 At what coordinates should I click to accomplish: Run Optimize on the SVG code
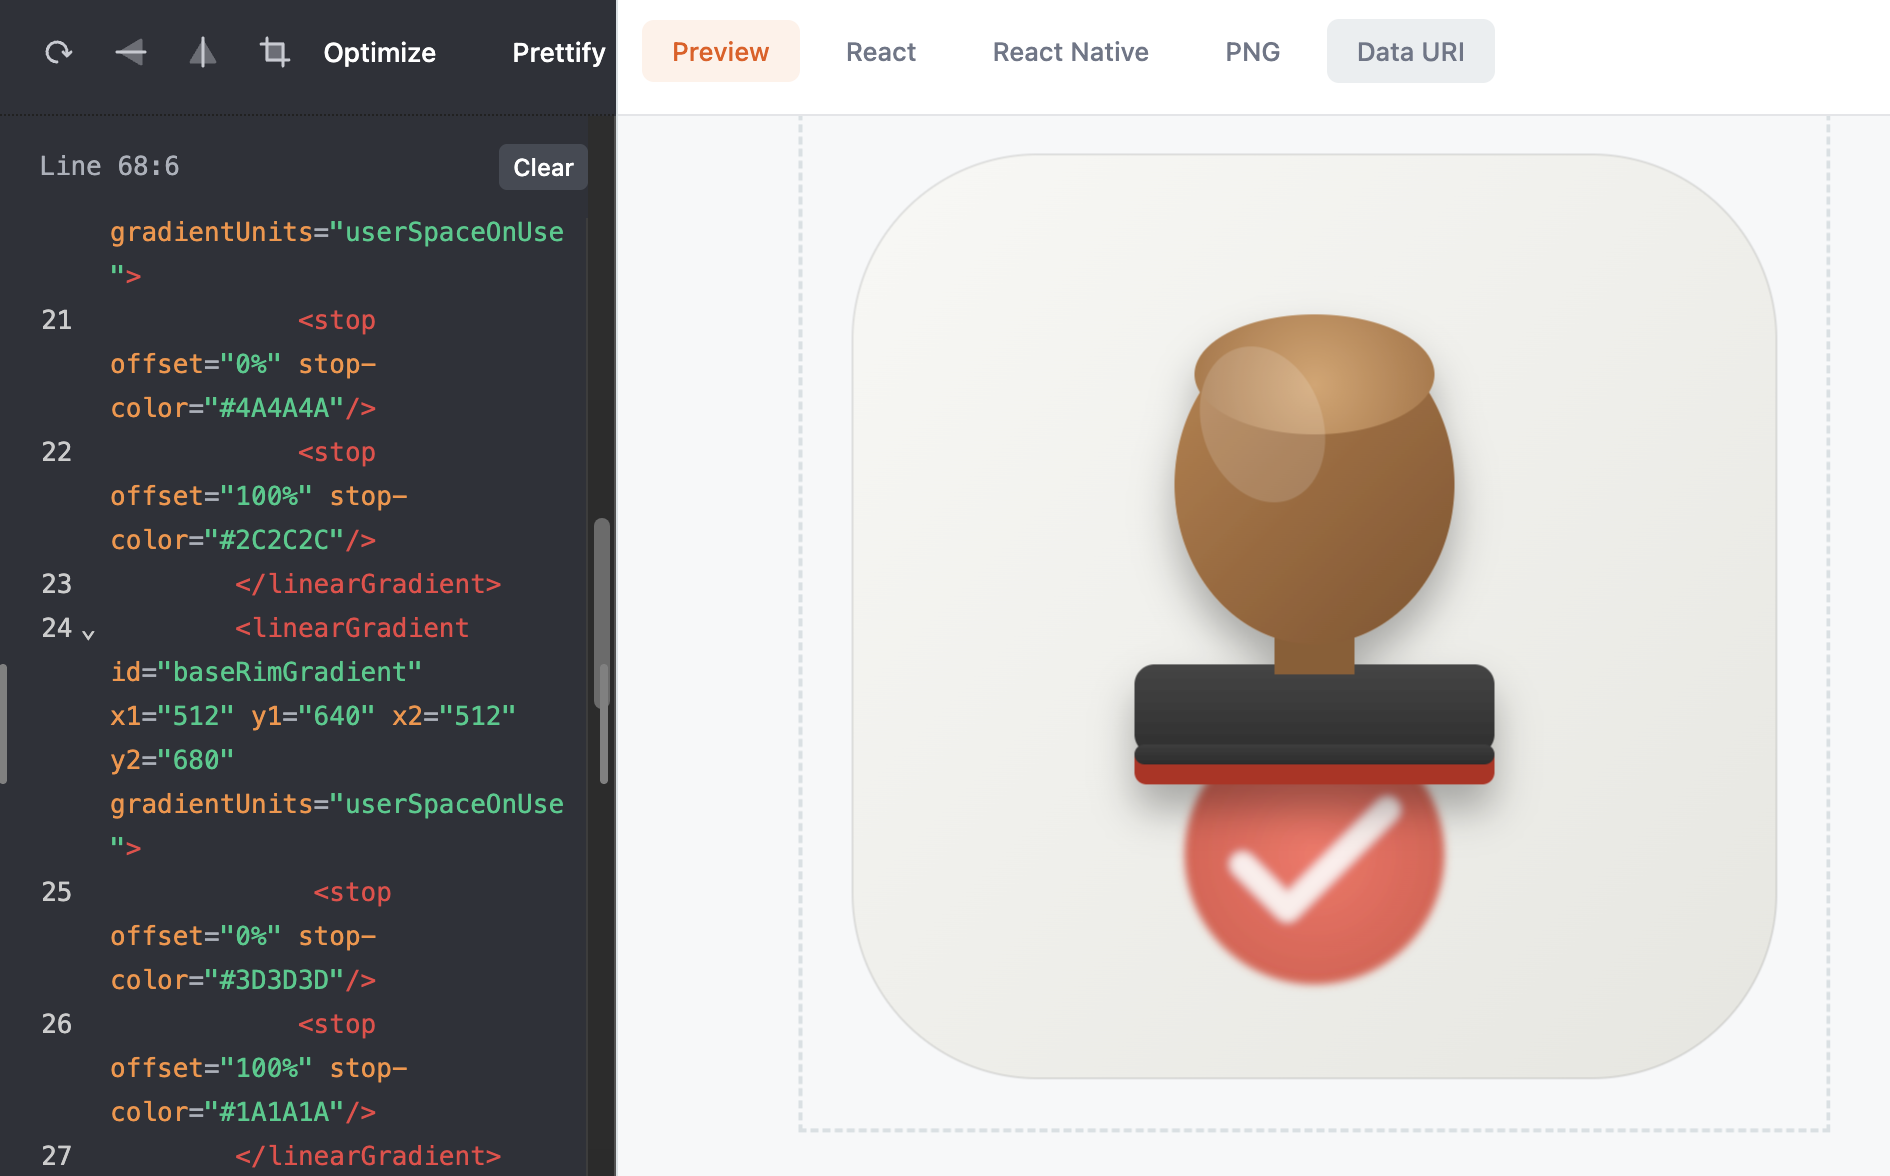[379, 52]
